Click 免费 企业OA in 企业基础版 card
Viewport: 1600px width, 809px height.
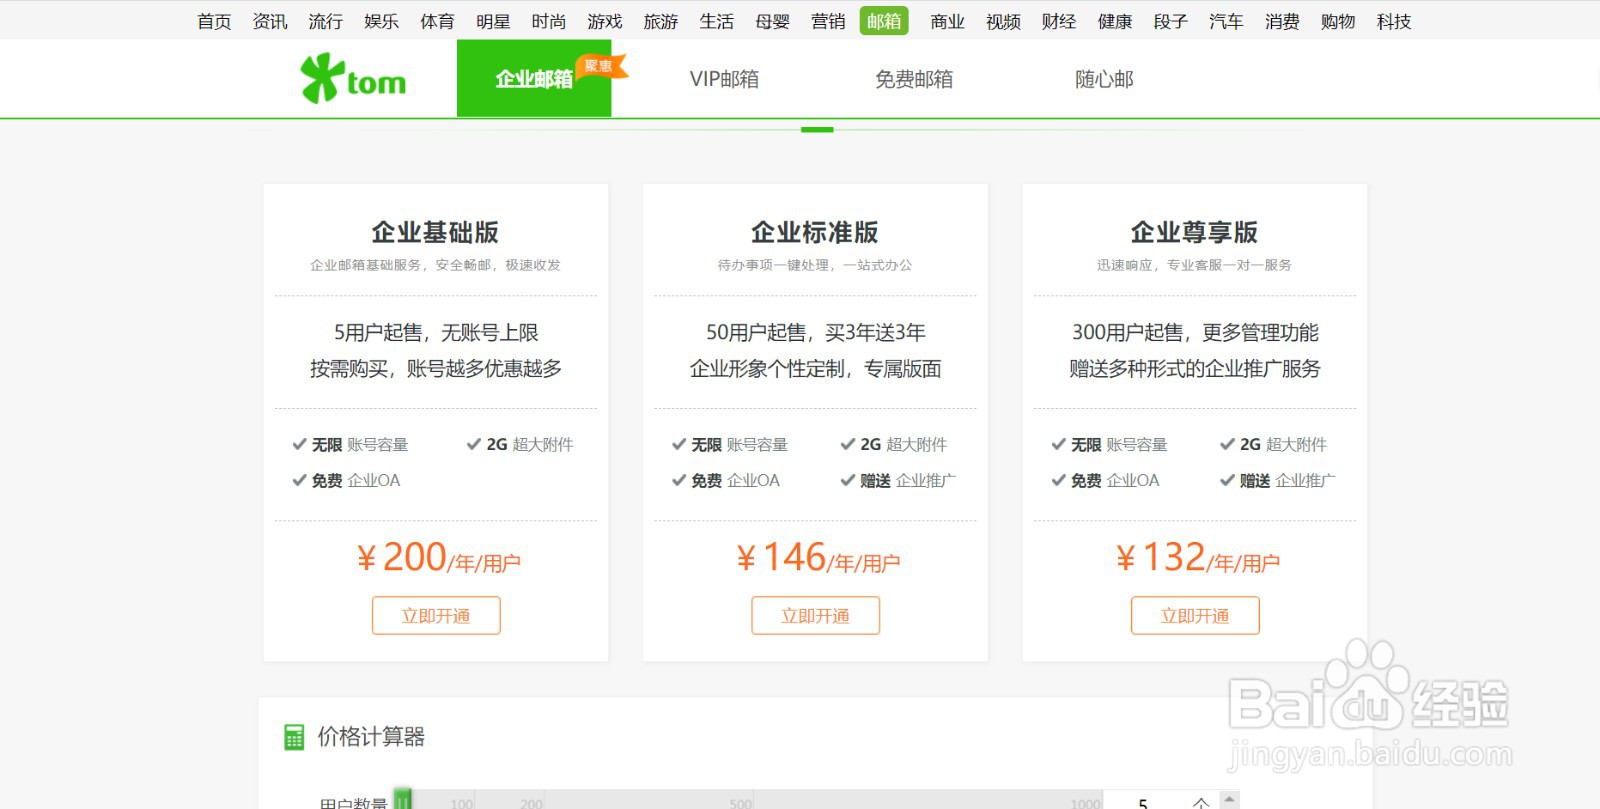click(346, 481)
